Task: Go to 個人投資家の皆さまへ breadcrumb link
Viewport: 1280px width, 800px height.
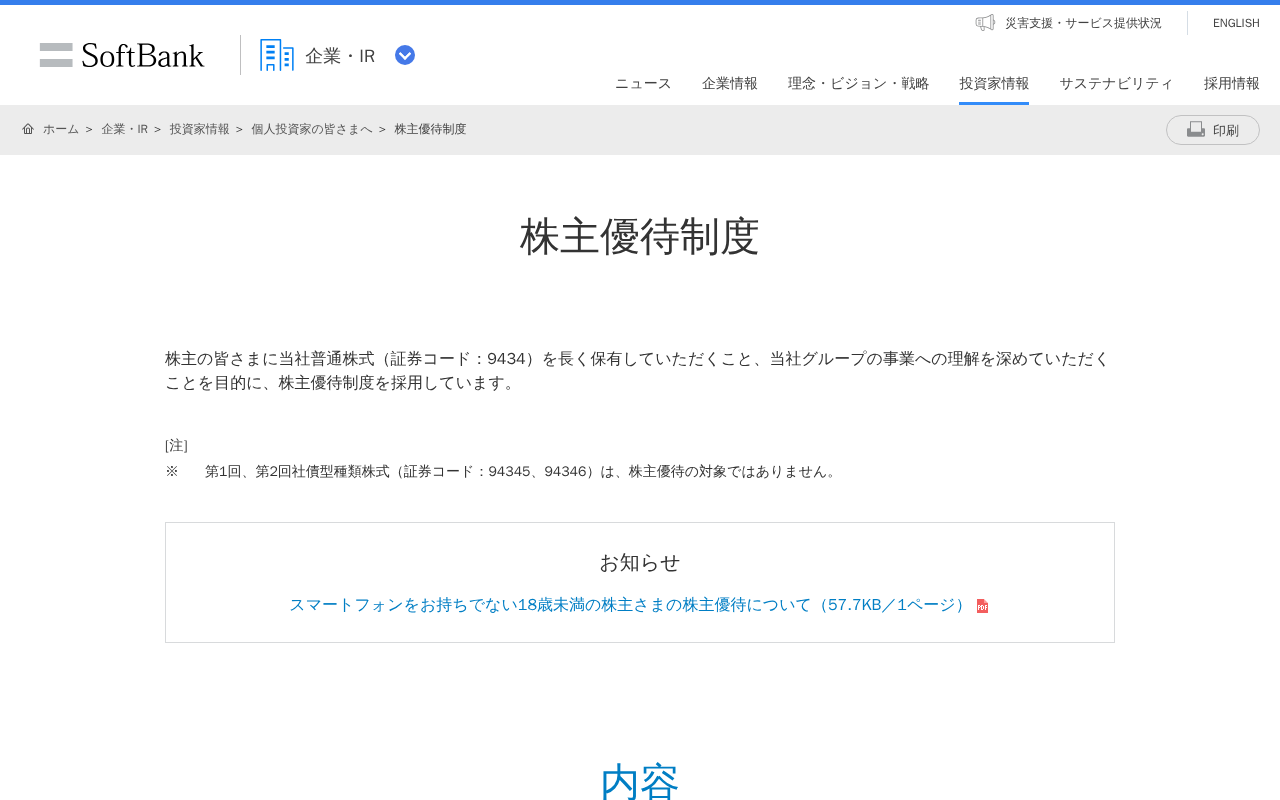Action: (x=311, y=129)
